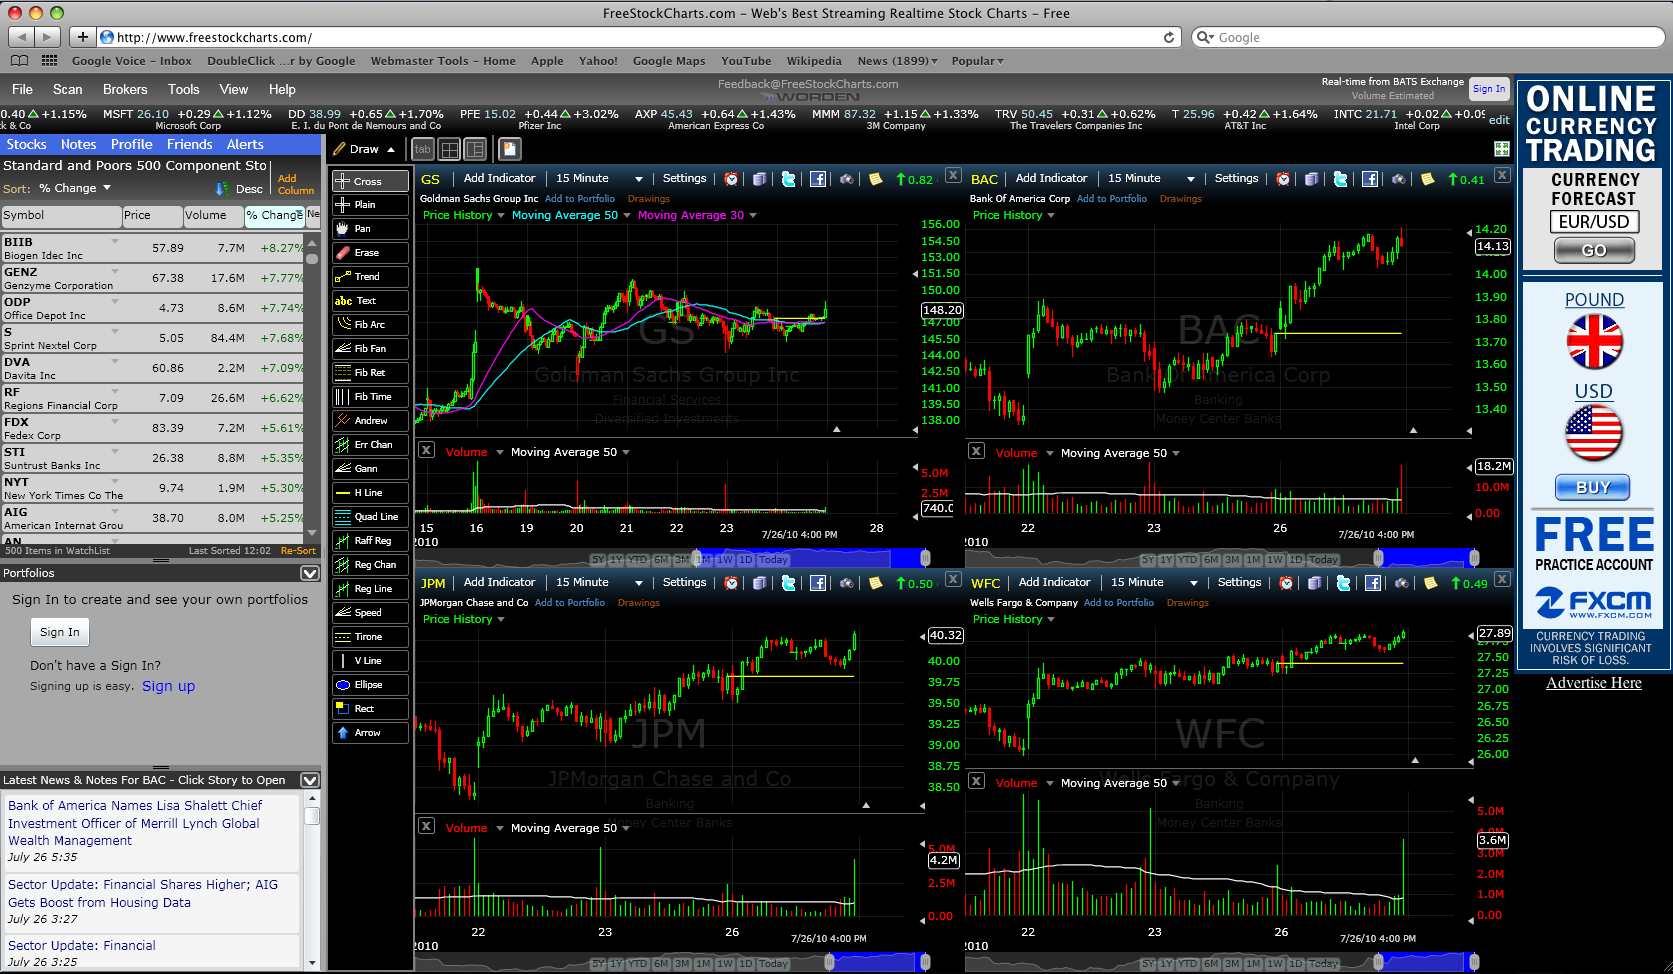Click the new chart page icon beside layouts
The height and width of the screenshot is (974, 1673).
[x=509, y=149]
